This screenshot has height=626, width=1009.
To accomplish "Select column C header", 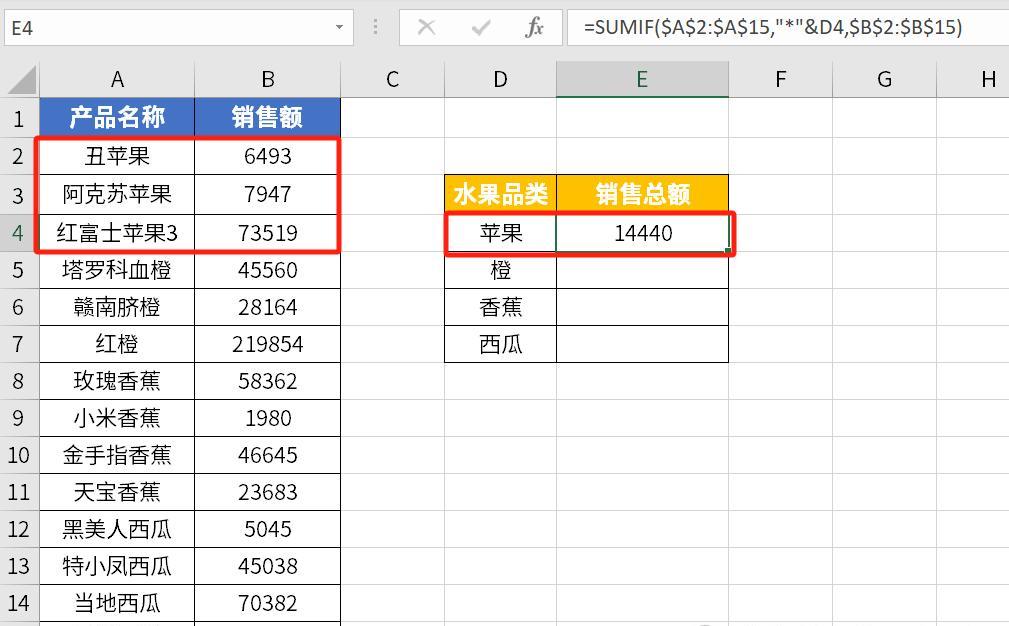I will [392, 79].
